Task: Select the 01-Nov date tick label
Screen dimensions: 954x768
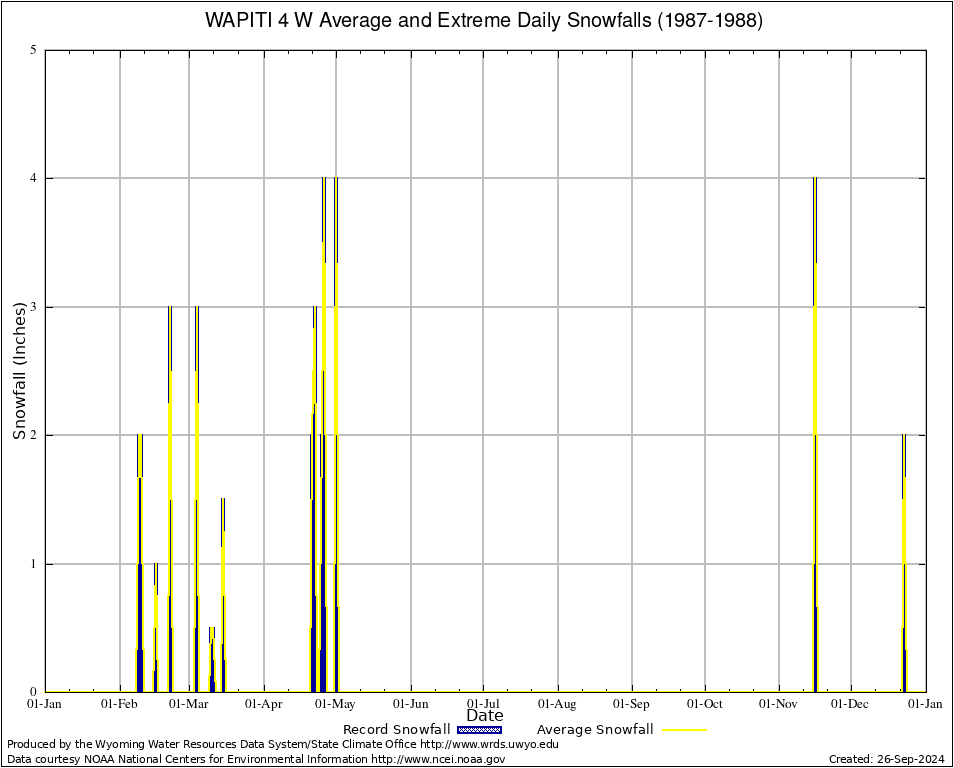Action: point(778,704)
